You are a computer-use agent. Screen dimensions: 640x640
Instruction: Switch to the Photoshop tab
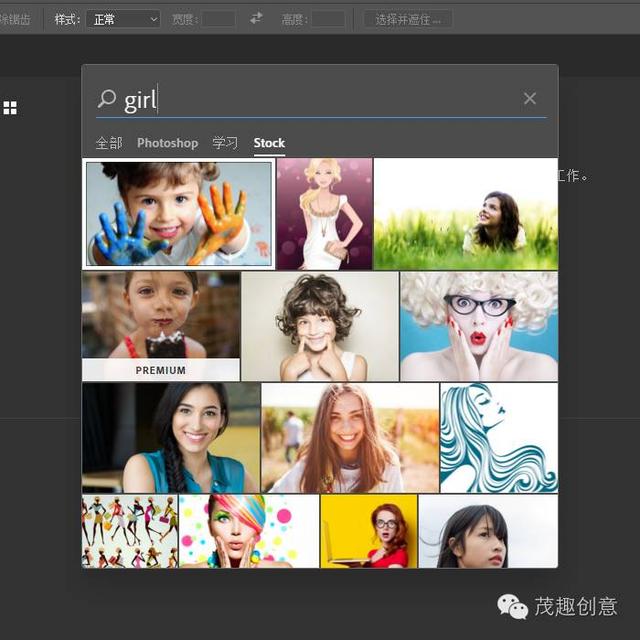tap(168, 143)
